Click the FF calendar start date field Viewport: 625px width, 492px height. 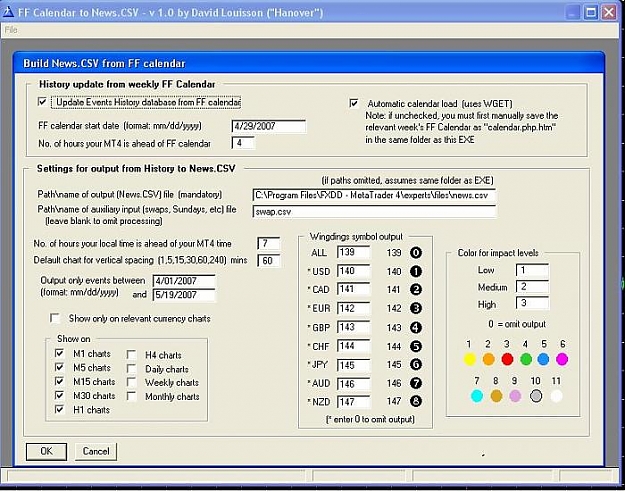(x=269, y=126)
